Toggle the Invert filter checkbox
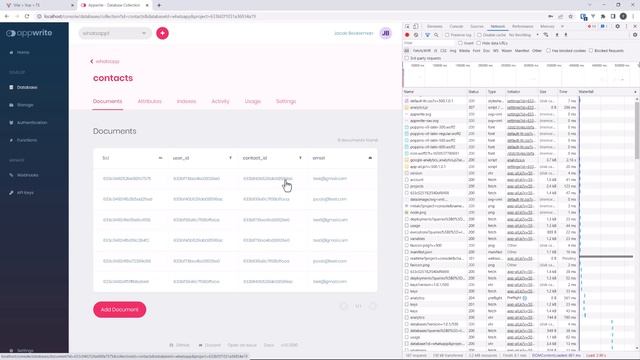 coord(460,43)
